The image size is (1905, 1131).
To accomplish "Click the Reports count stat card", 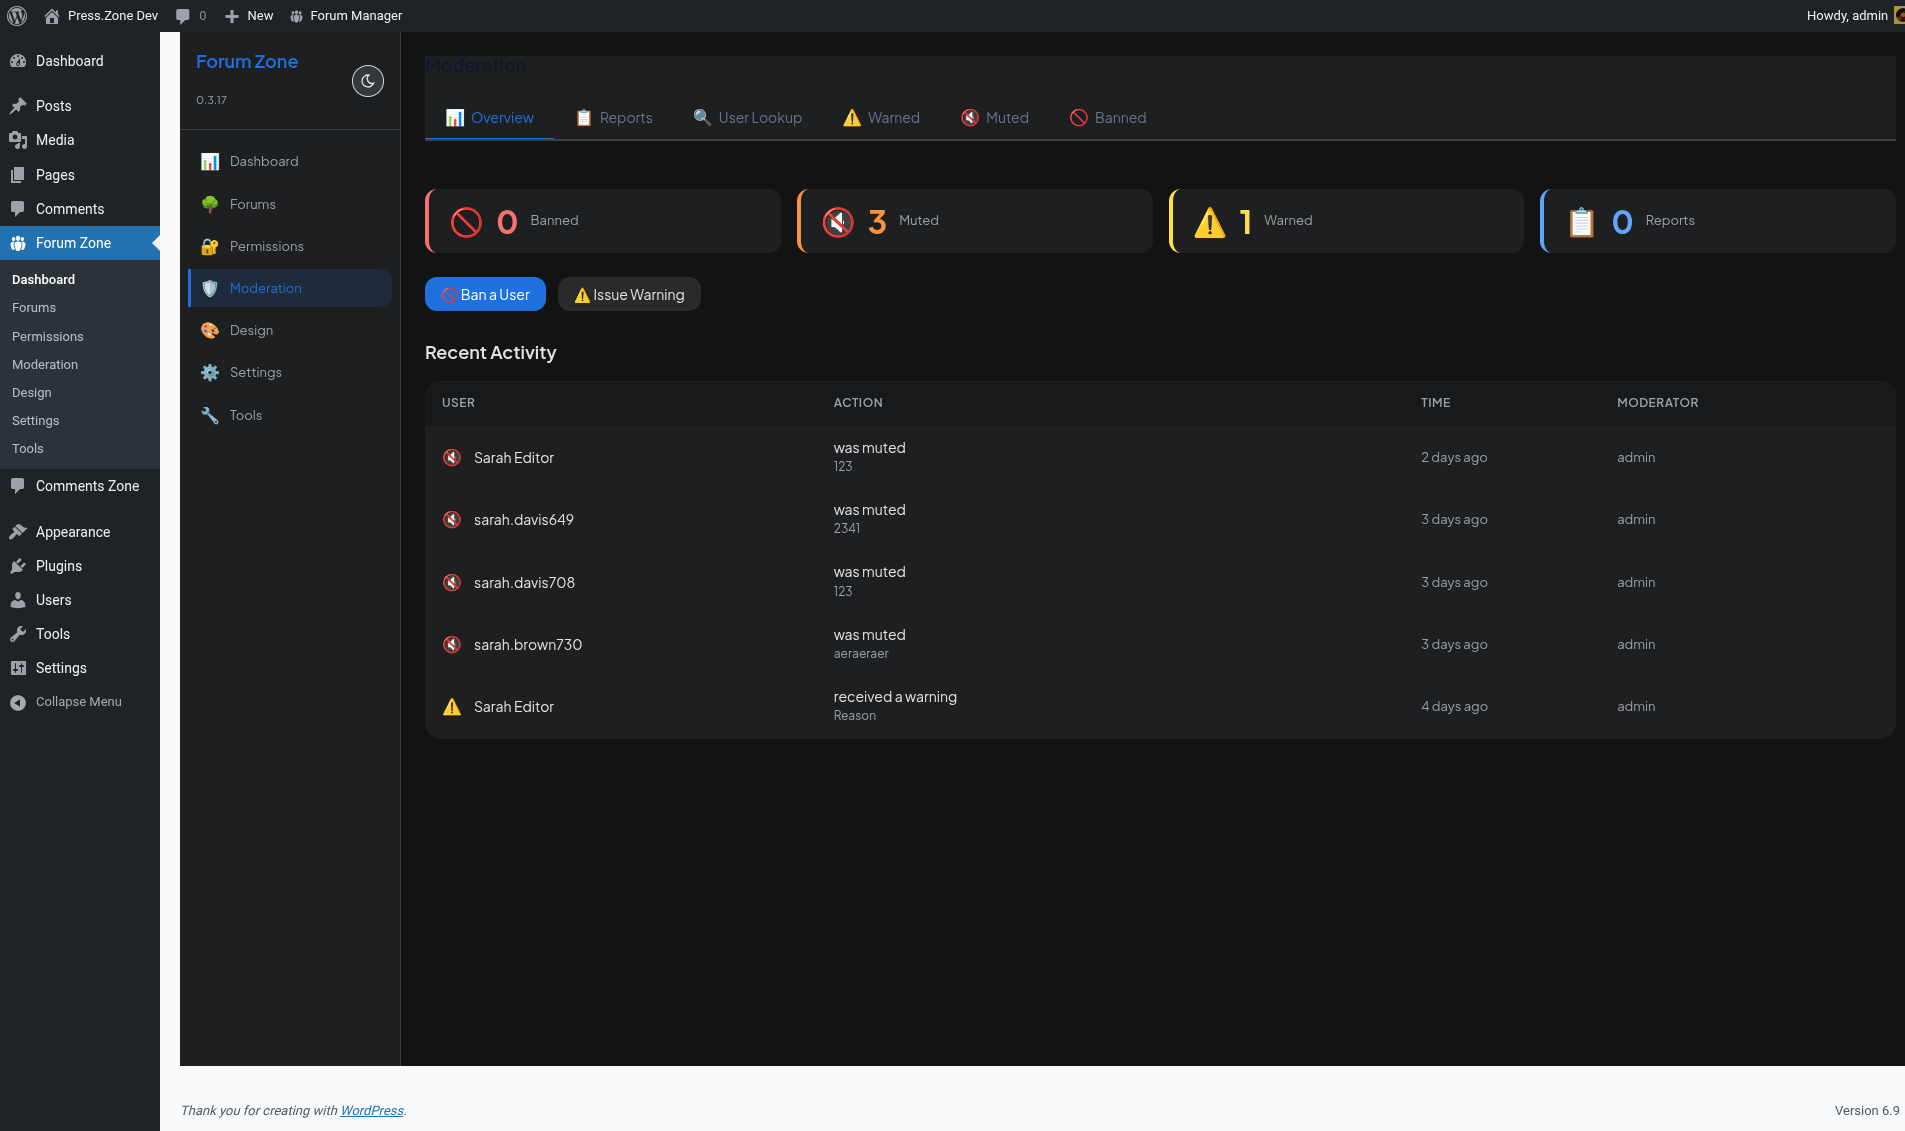I will [x=1718, y=221].
